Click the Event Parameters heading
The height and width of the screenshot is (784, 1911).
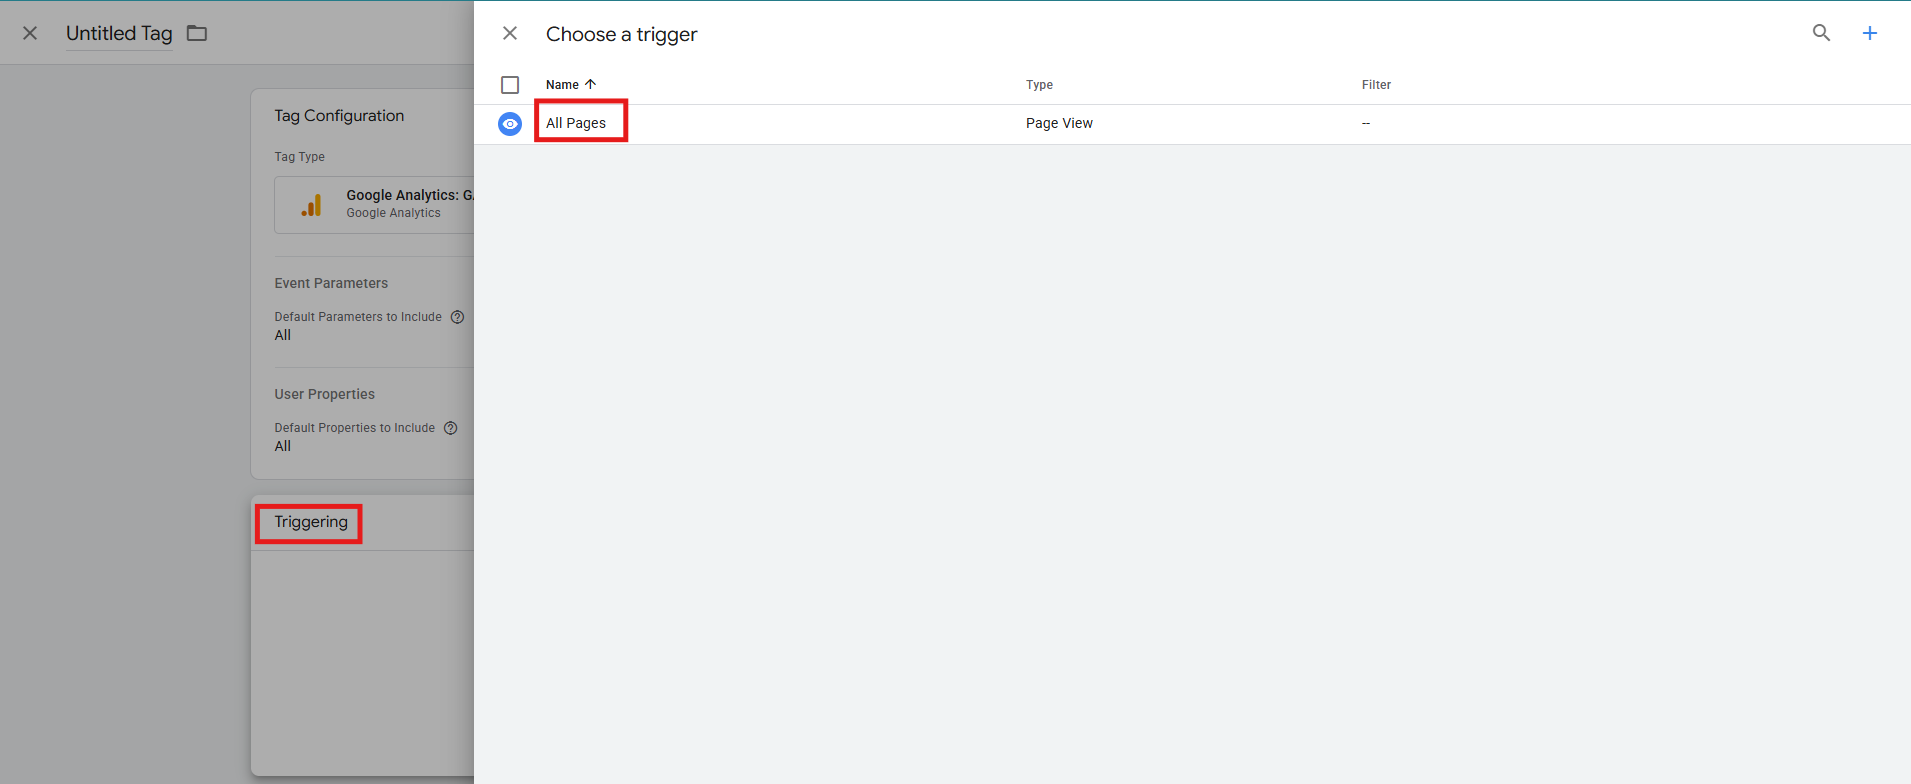tap(331, 283)
